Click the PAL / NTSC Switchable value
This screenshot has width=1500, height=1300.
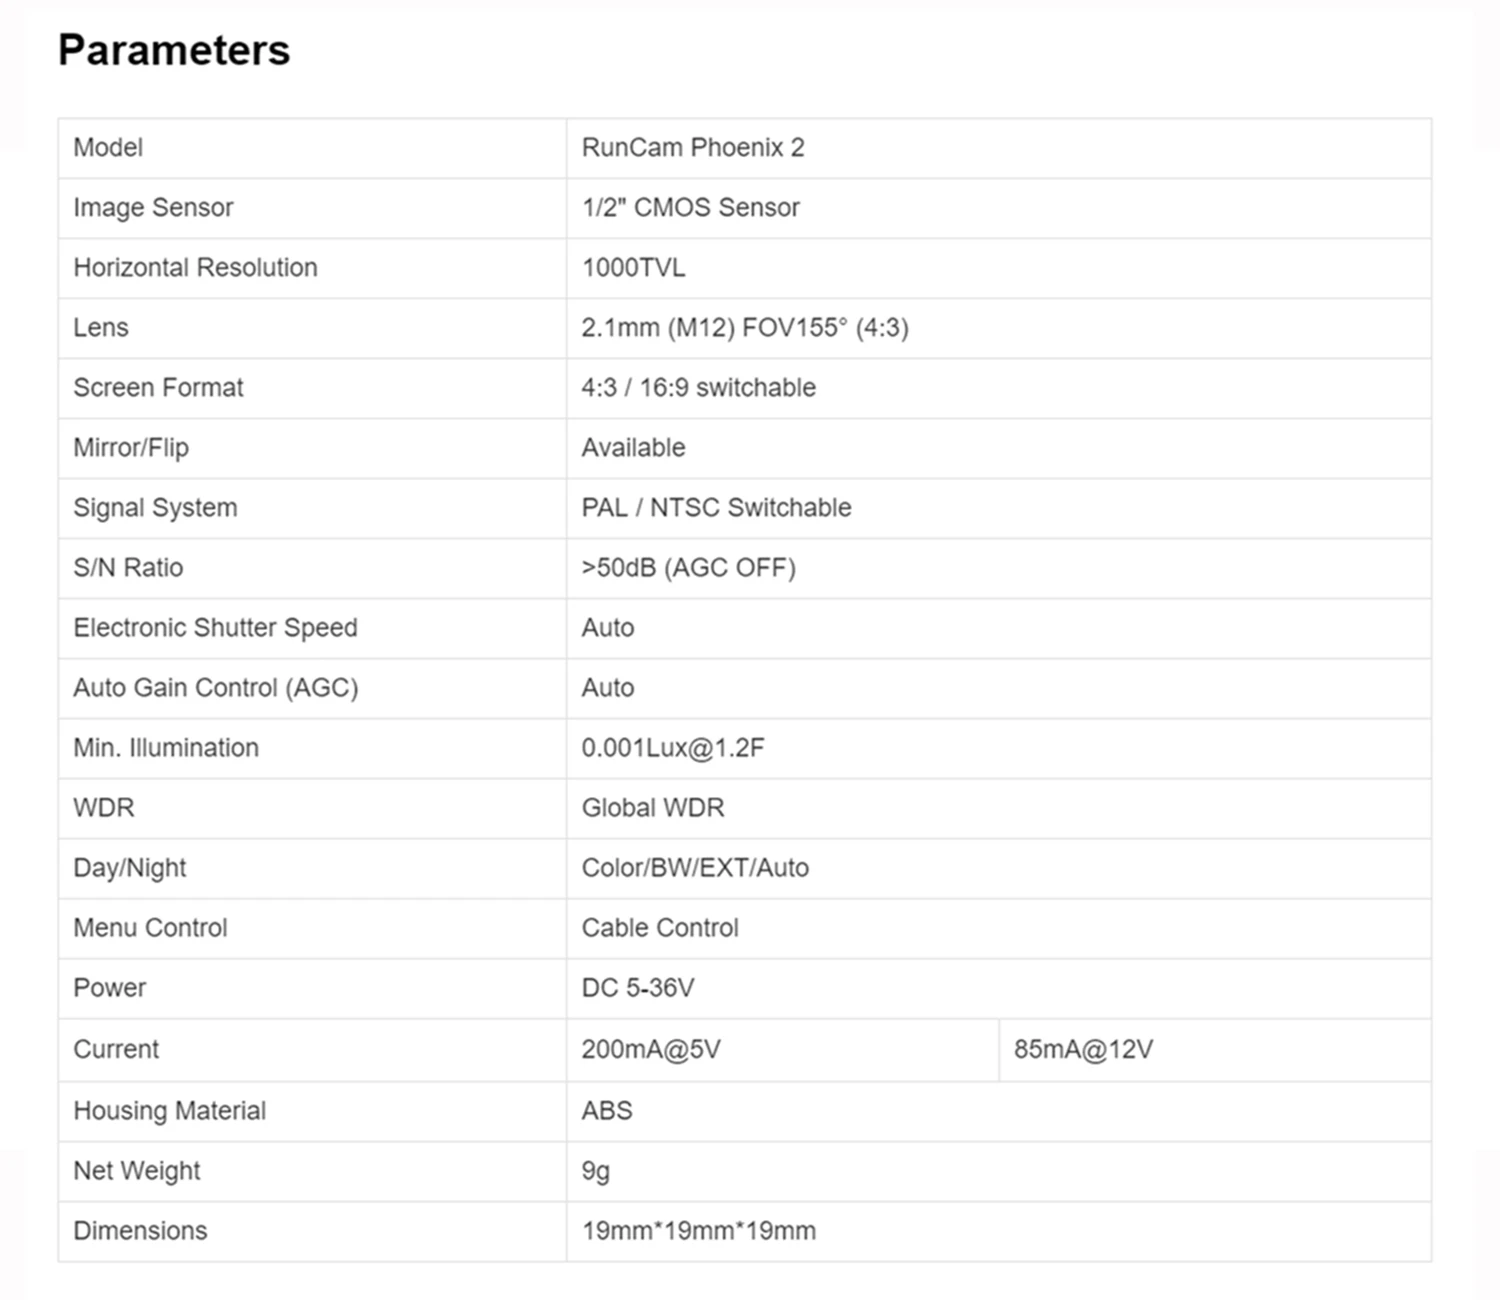click(x=716, y=508)
